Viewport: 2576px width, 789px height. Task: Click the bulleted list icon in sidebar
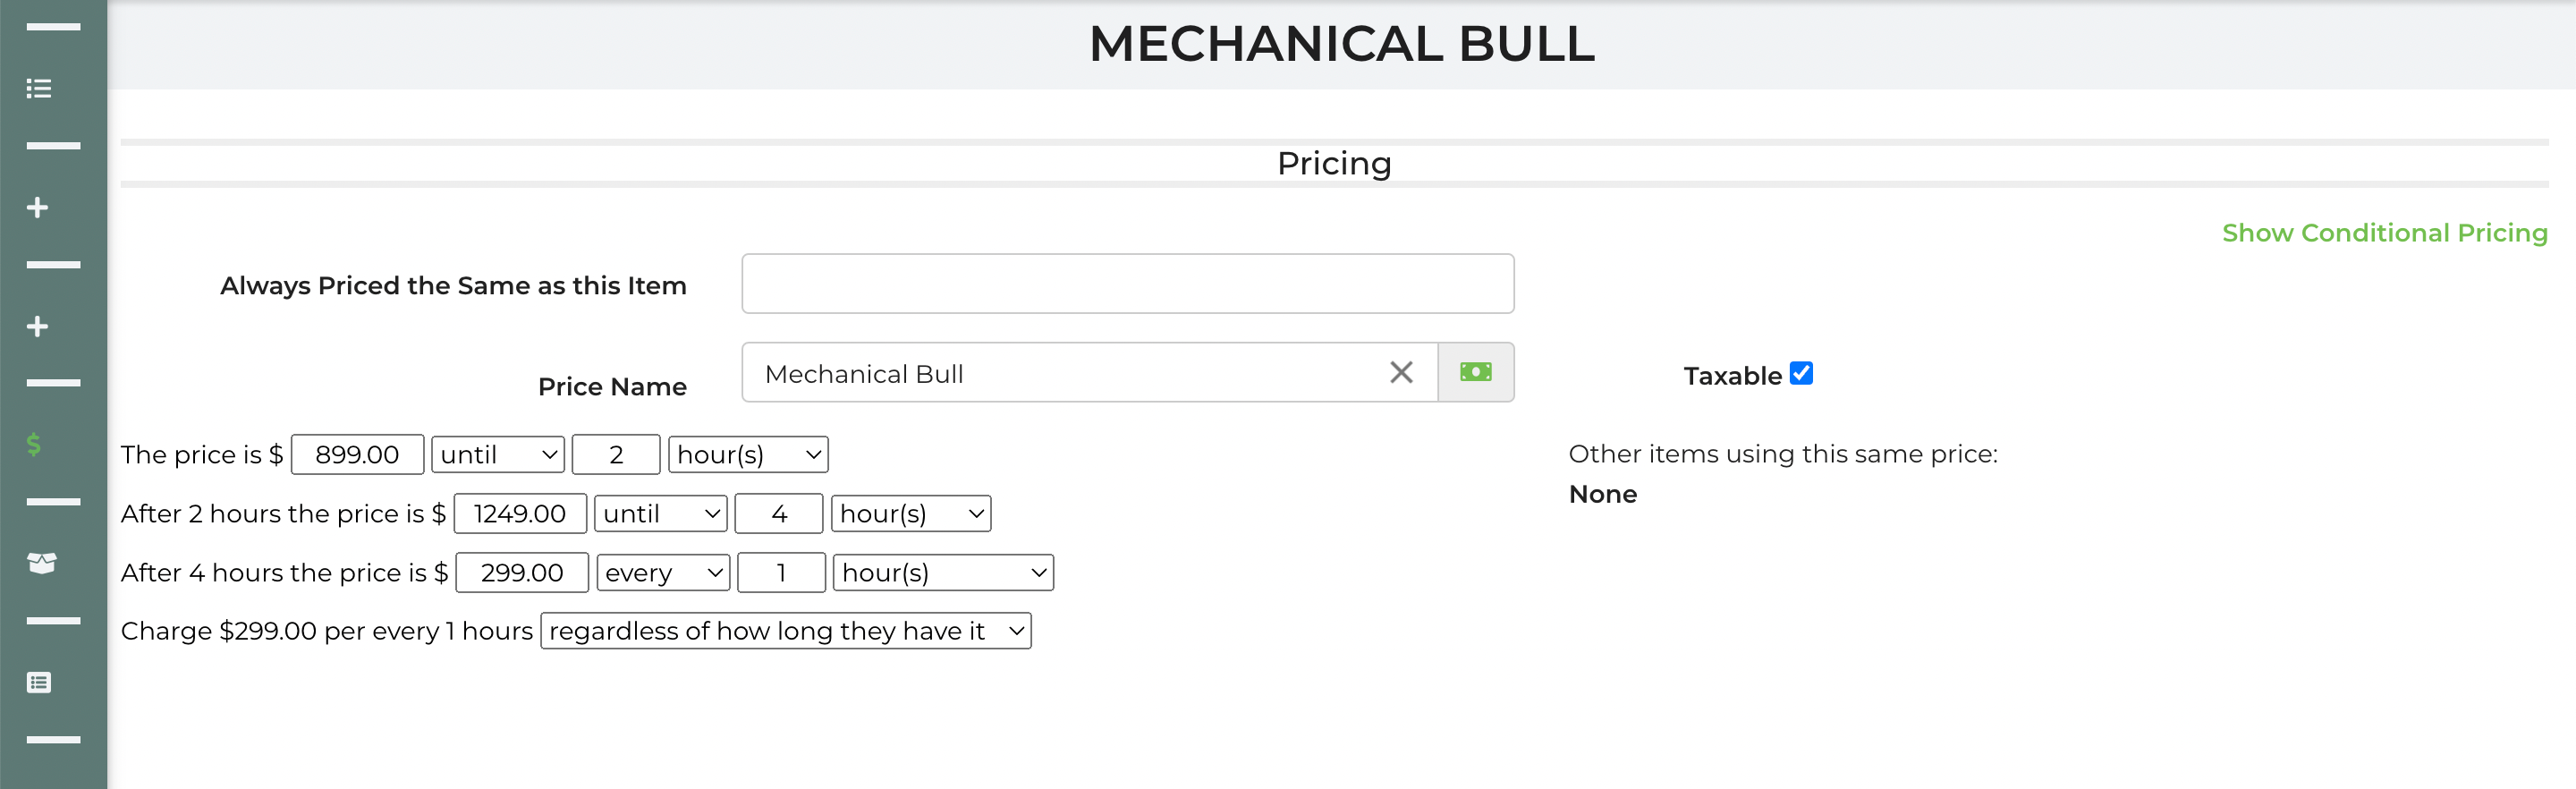point(39,89)
